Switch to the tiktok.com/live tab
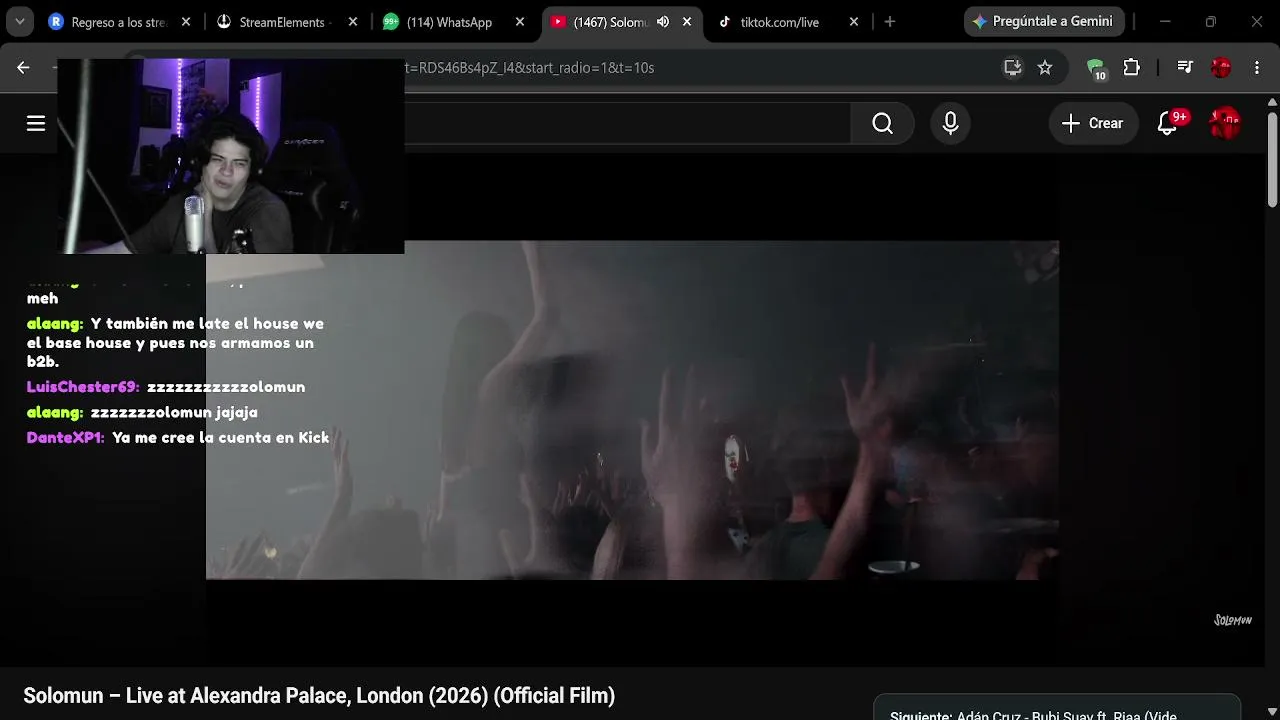The height and width of the screenshot is (720, 1280). 780,22
